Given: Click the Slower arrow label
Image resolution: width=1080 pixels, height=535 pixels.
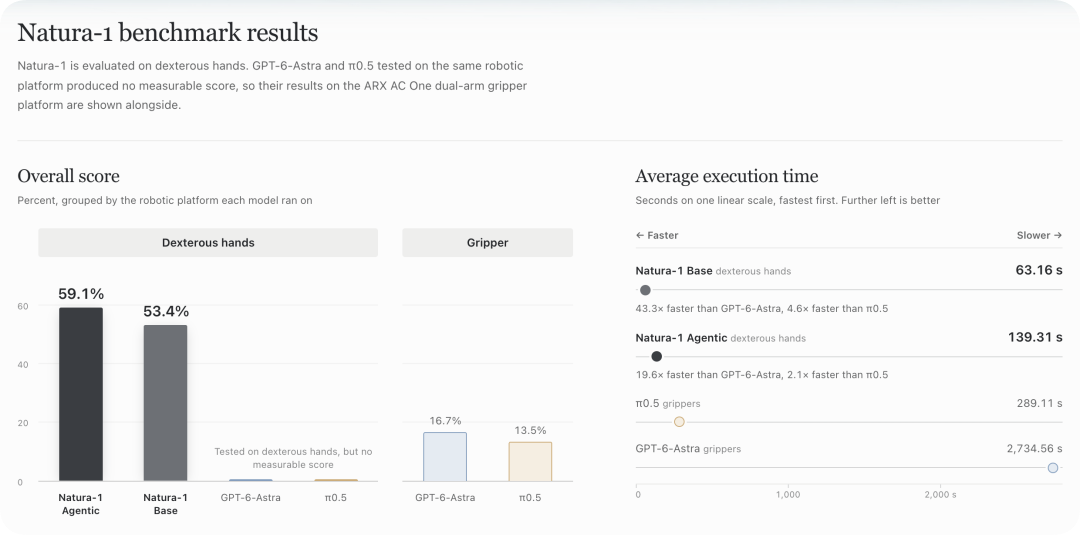Looking at the screenshot, I should tap(1039, 235).
